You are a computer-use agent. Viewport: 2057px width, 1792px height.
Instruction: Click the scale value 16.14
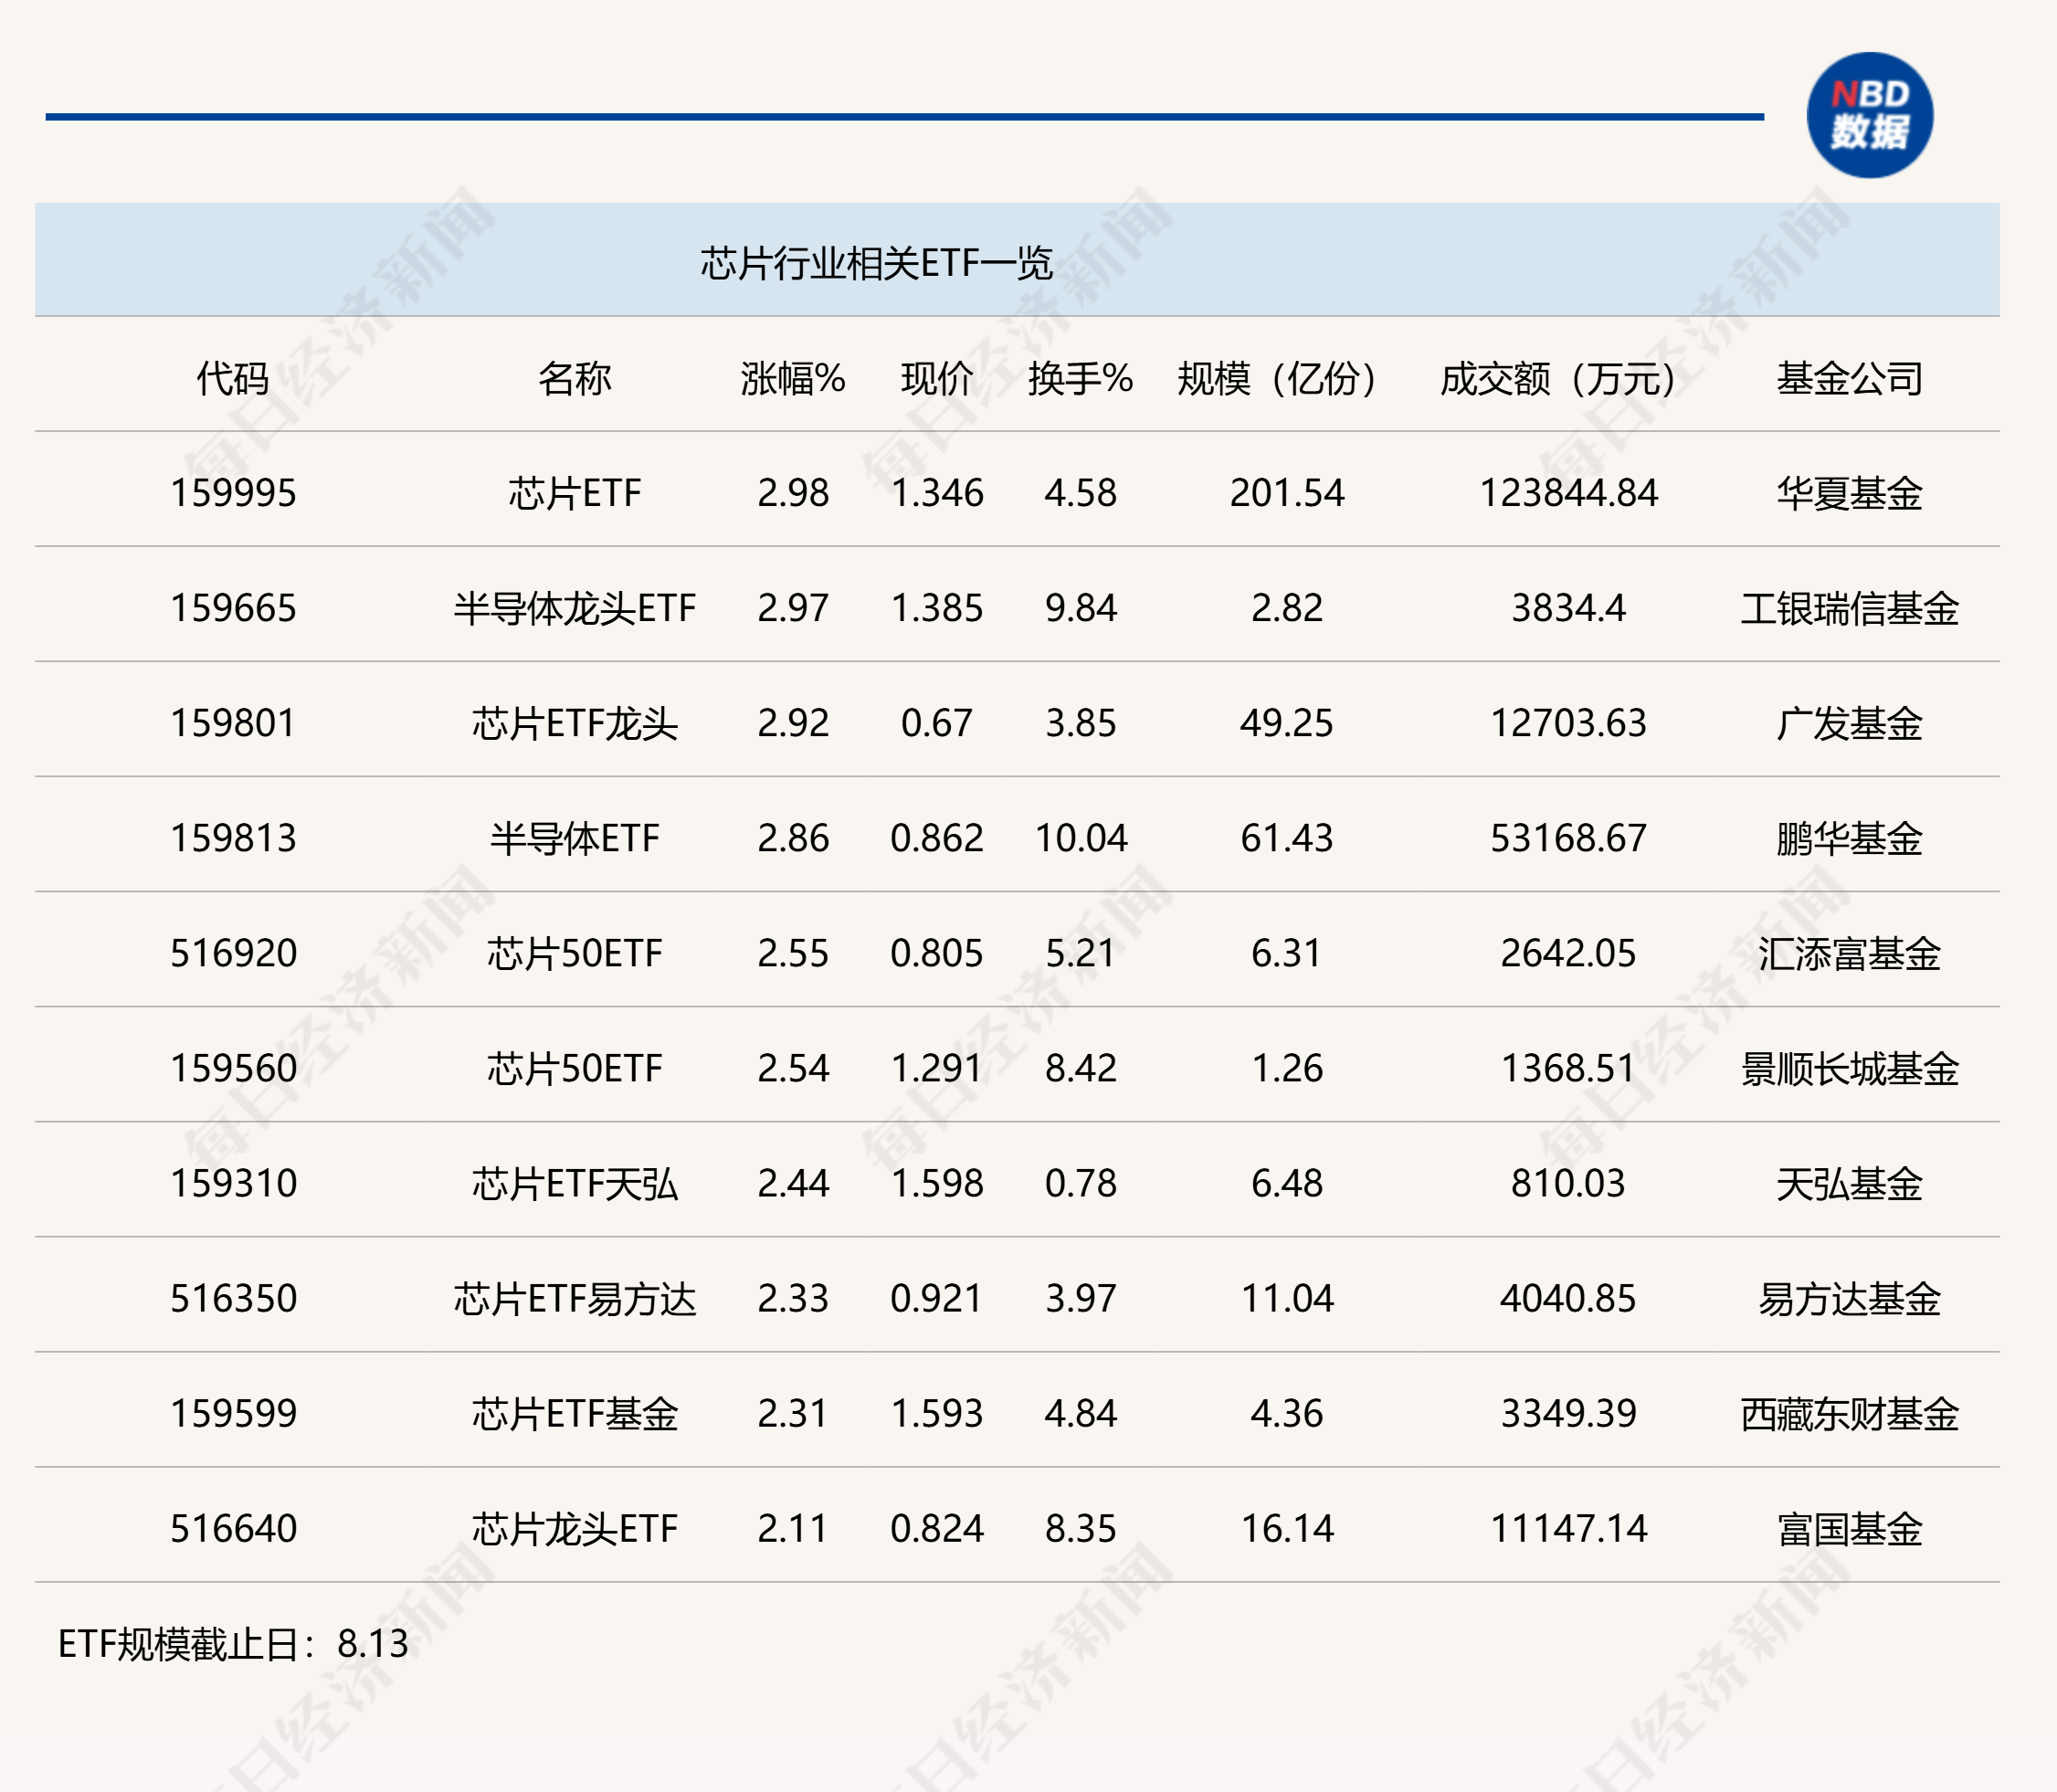tap(1286, 1528)
